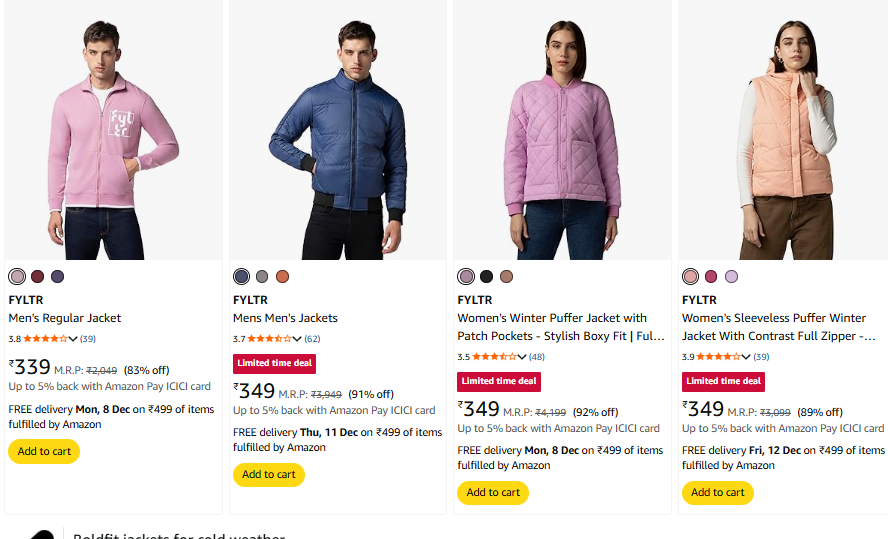Open the Men's Regular Jacket title link
This screenshot has height=539, width=888.
tap(65, 318)
